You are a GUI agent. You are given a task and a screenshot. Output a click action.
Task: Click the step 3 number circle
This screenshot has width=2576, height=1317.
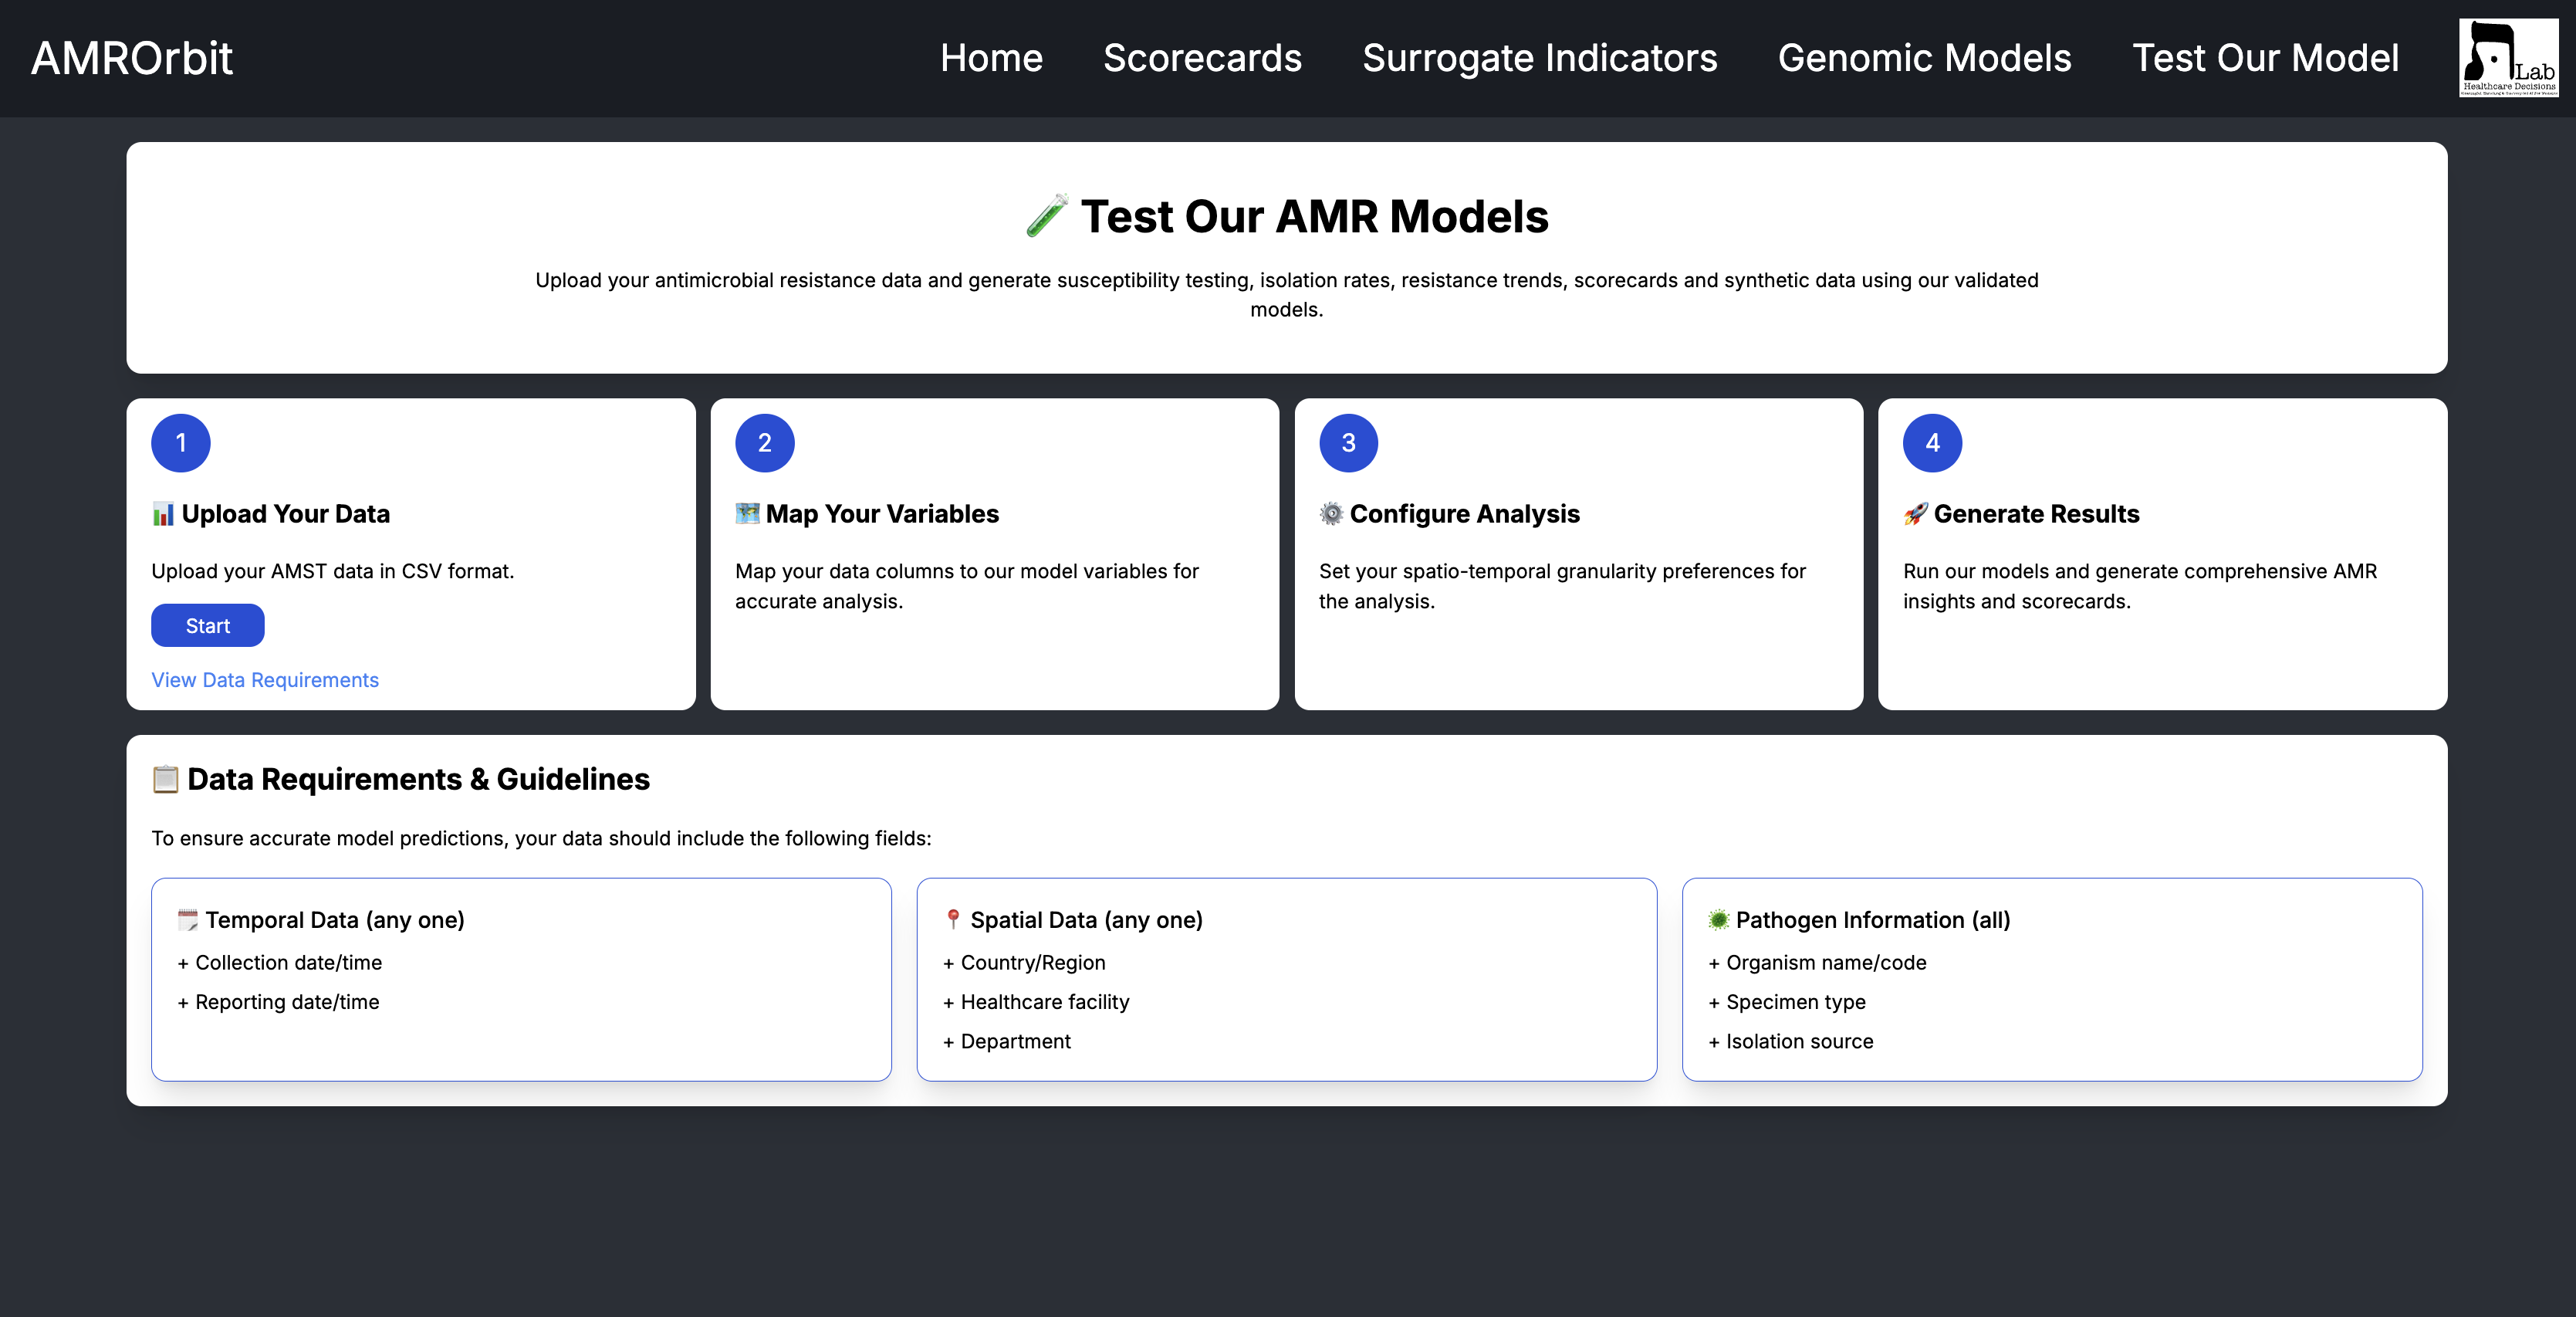point(1349,443)
